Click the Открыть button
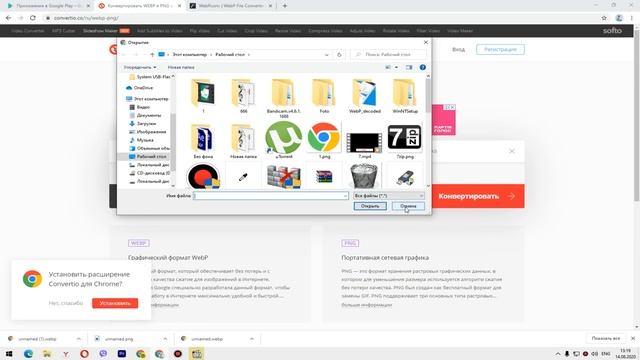Image resolution: width=640 pixels, height=360 pixels. (x=370, y=206)
